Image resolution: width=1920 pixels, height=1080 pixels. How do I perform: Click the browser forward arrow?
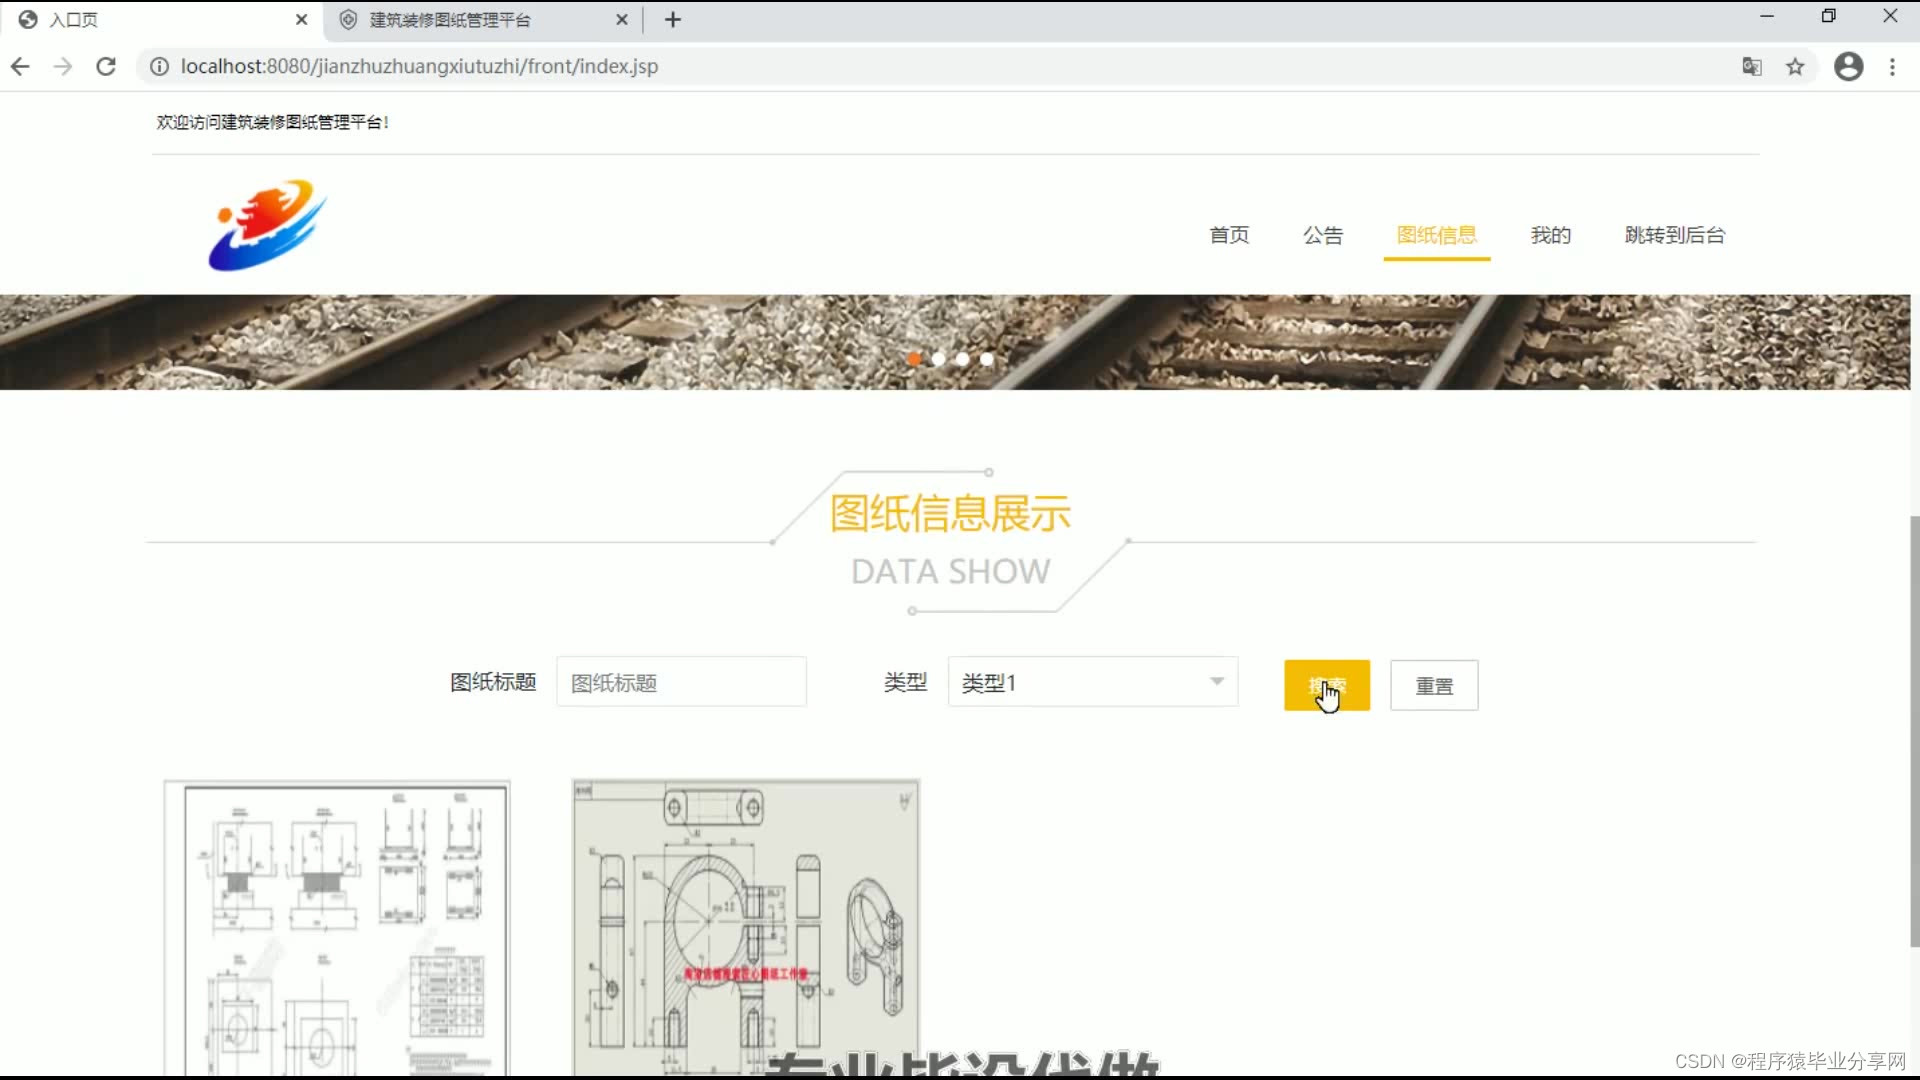63,67
